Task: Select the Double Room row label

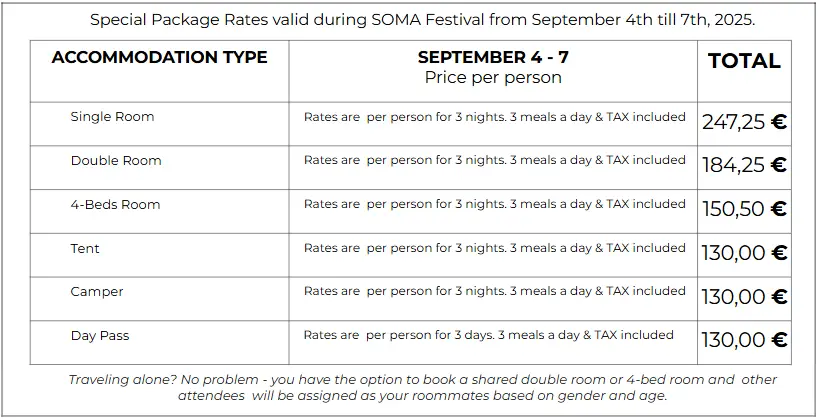Action: click(x=116, y=160)
